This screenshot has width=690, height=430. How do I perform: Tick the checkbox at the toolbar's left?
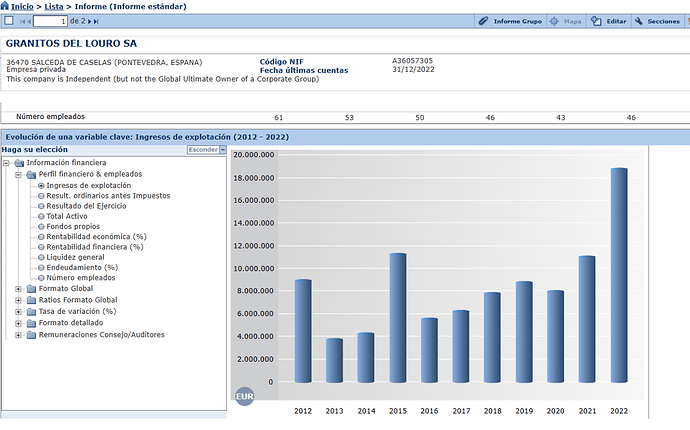(7, 21)
